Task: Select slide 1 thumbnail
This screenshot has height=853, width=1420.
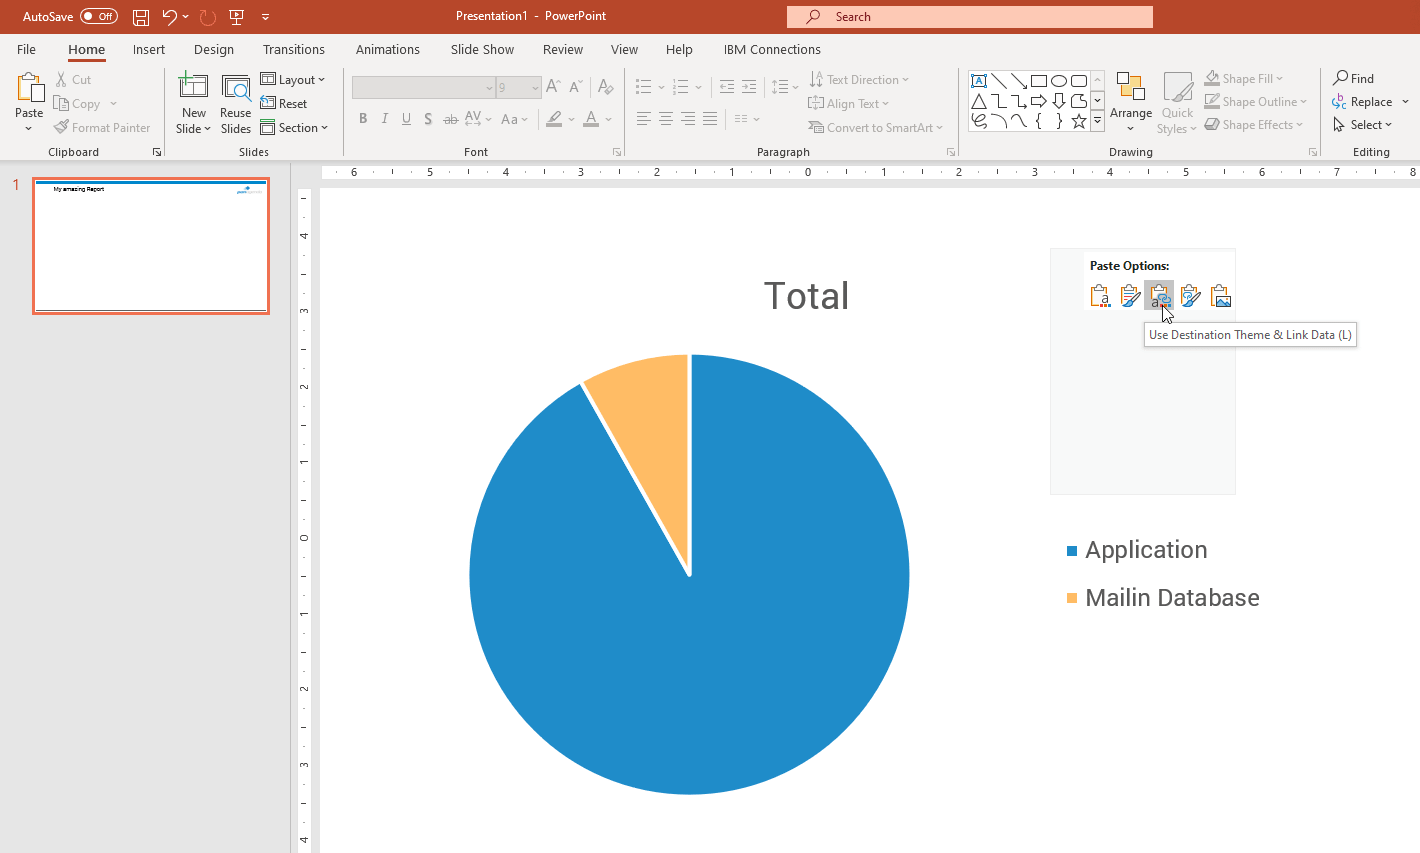Action: point(151,246)
